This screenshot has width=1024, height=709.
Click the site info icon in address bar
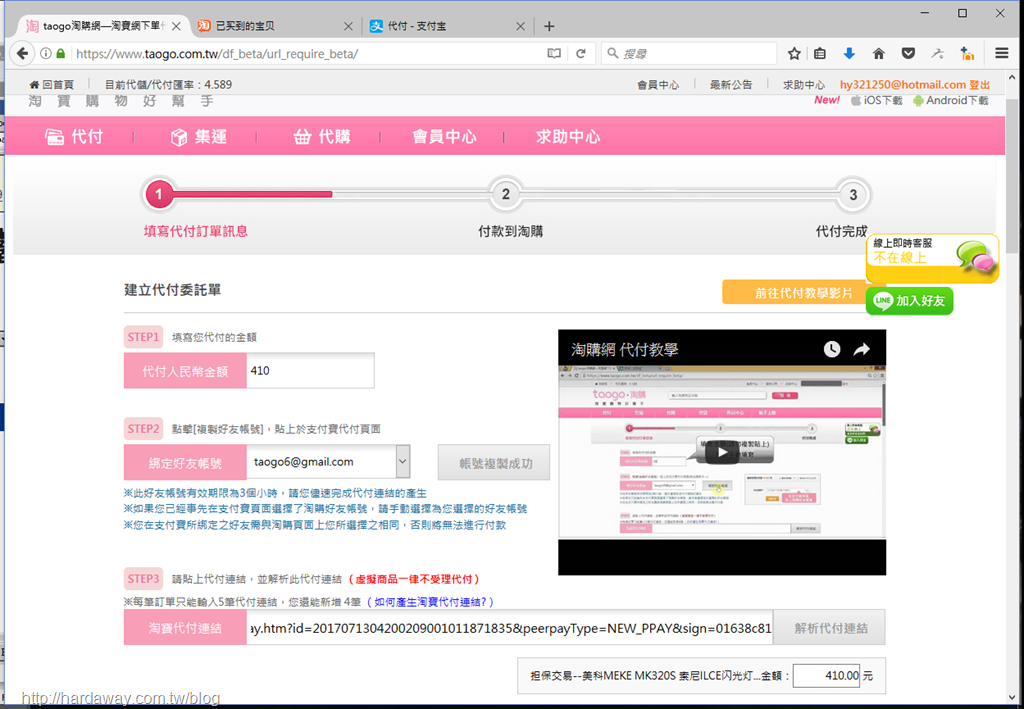tap(46, 54)
